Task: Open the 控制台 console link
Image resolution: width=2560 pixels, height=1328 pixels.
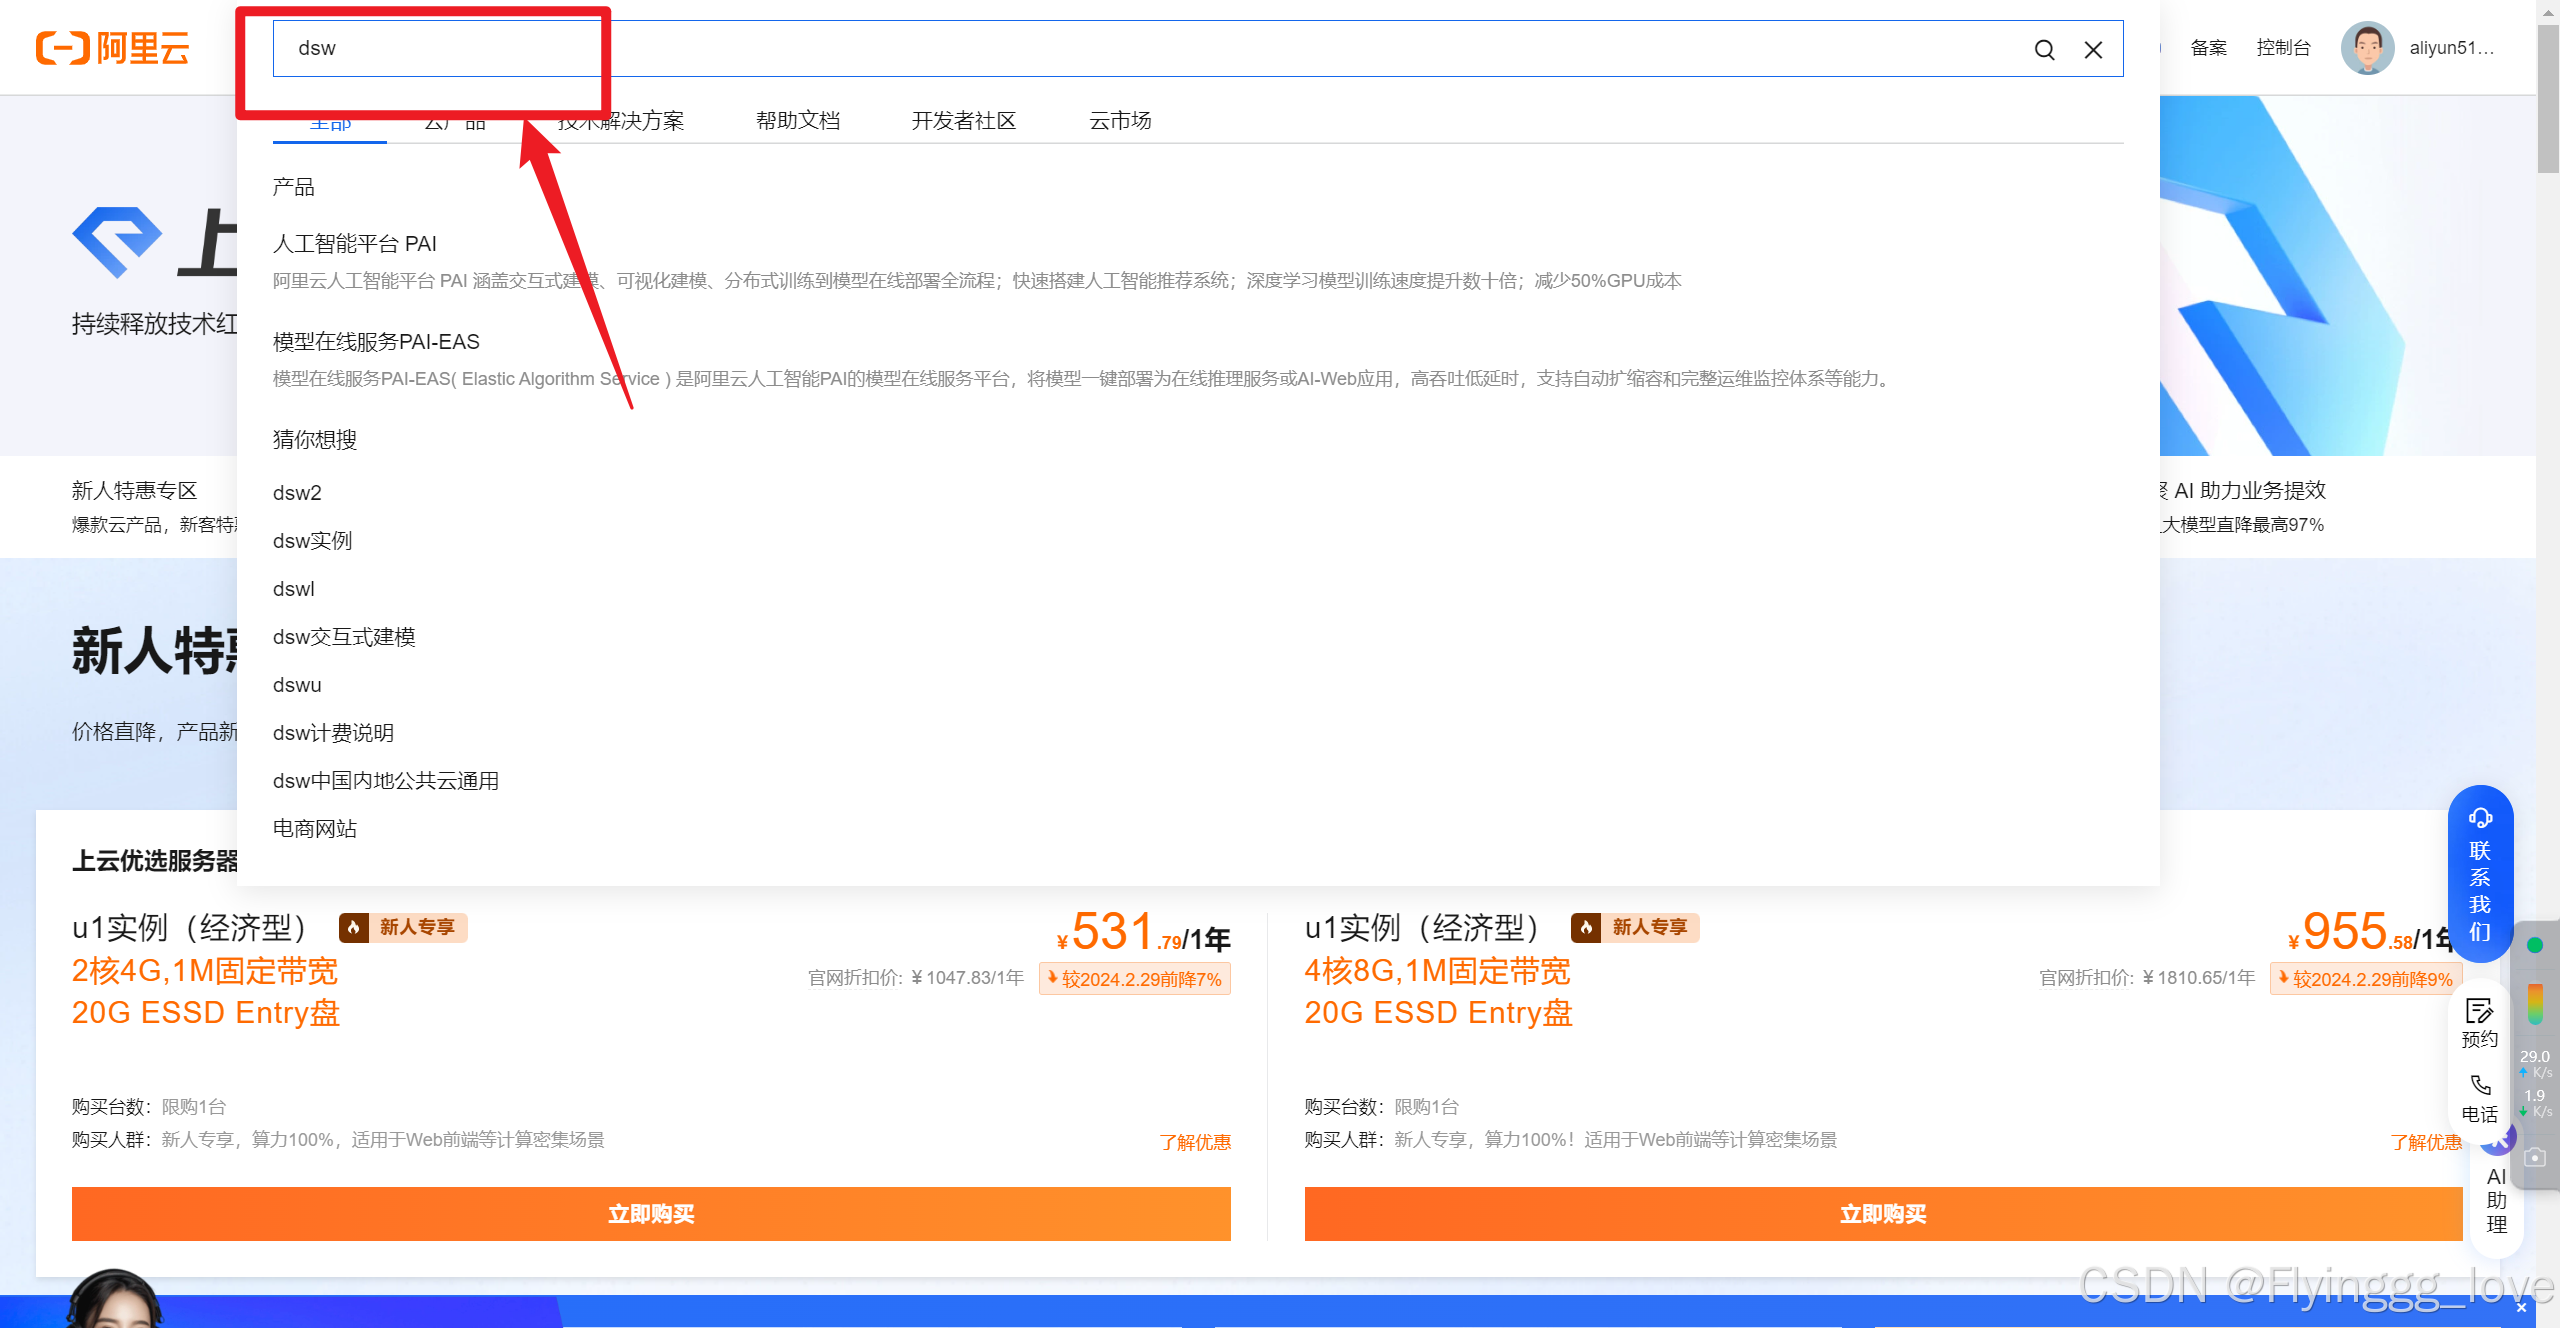Action: click(2283, 48)
